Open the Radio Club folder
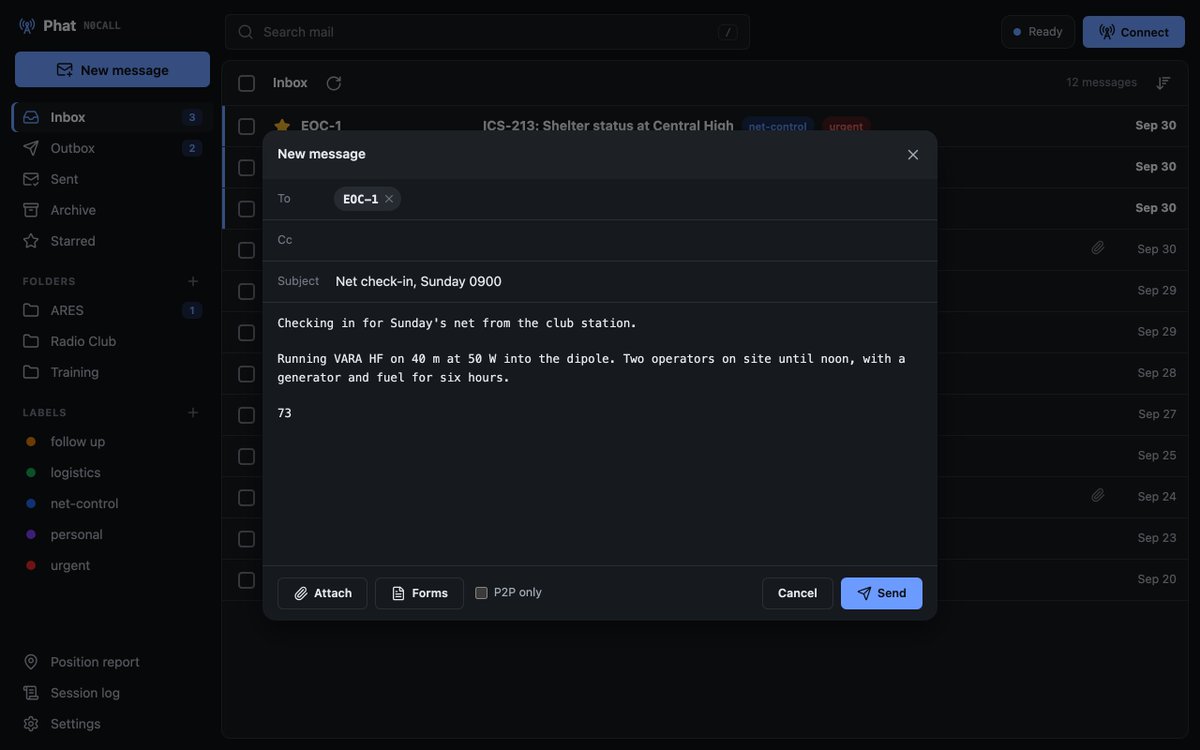The width and height of the screenshot is (1200, 750). click(111, 341)
